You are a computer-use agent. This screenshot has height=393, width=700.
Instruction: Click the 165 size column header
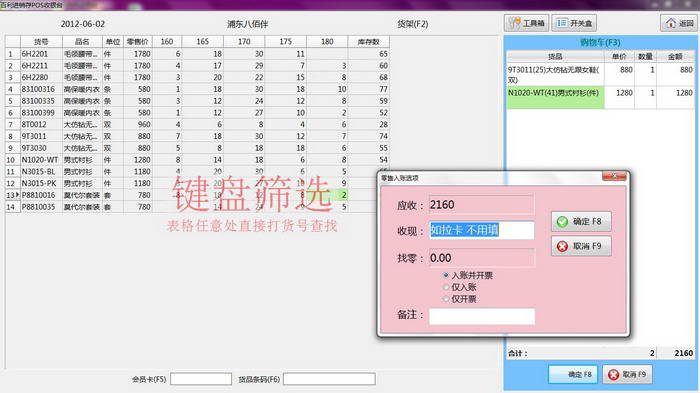[x=203, y=42]
